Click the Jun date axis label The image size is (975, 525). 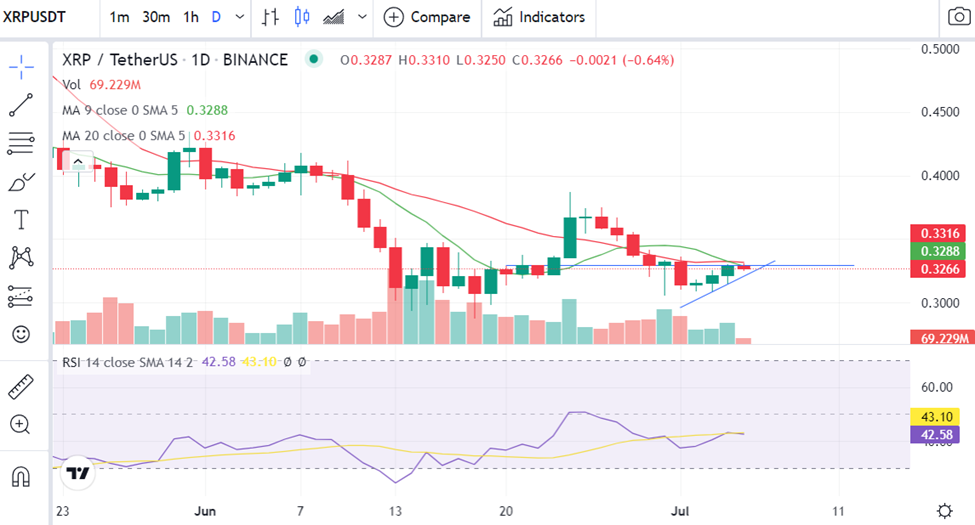(x=205, y=511)
